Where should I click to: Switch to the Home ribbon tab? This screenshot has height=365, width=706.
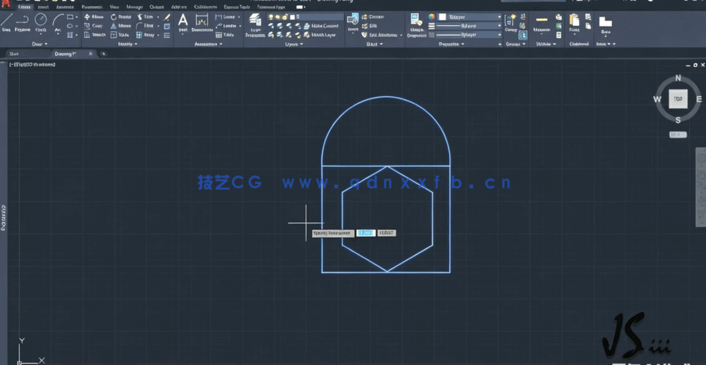point(24,7)
